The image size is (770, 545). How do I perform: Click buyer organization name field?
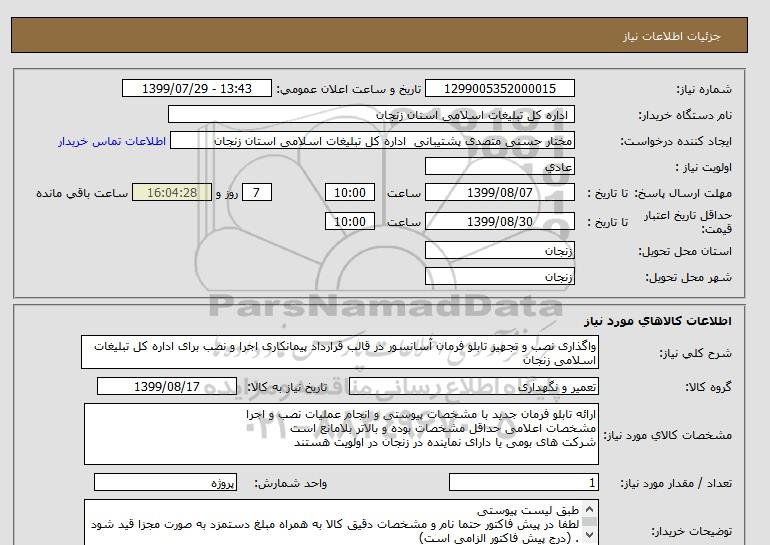(371, 114)
